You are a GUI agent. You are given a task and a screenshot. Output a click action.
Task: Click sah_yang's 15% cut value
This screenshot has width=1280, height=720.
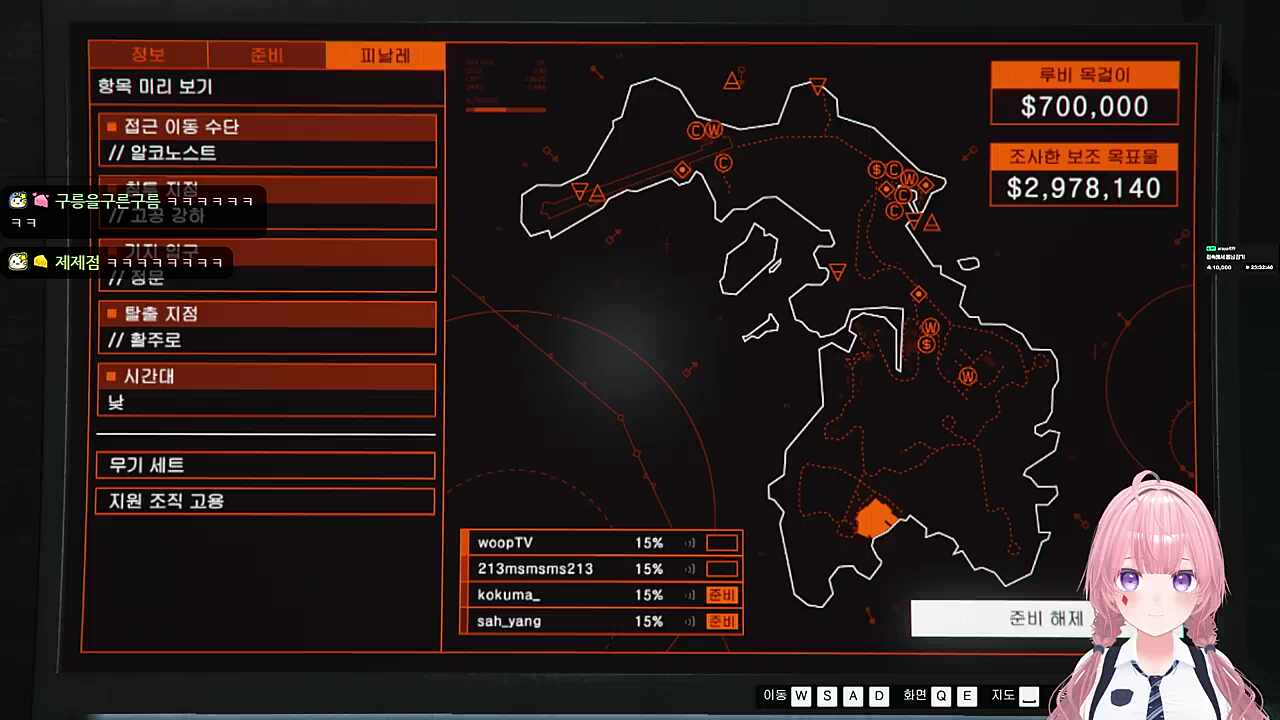coord(649,621)
